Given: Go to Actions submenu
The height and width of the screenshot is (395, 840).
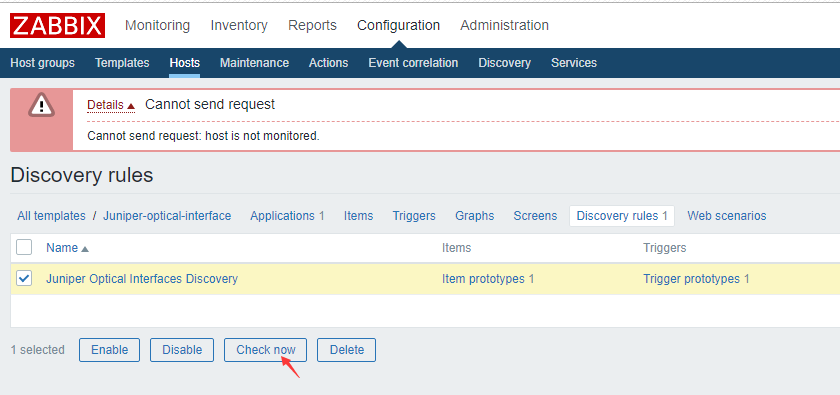Looking at the screenshot, I should 328,63.
